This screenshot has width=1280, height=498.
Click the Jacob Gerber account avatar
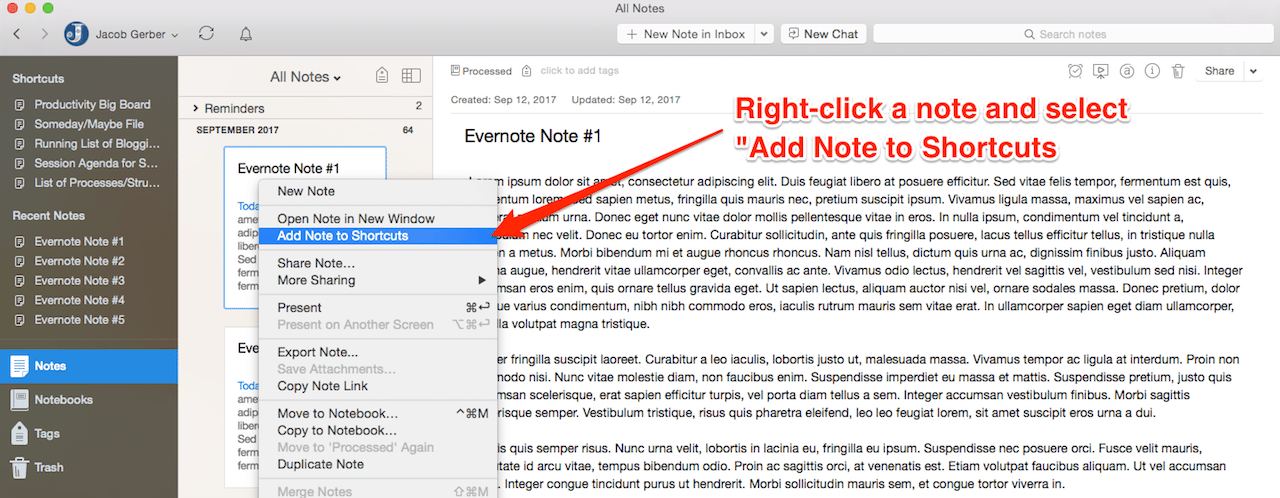click(76, 34)
